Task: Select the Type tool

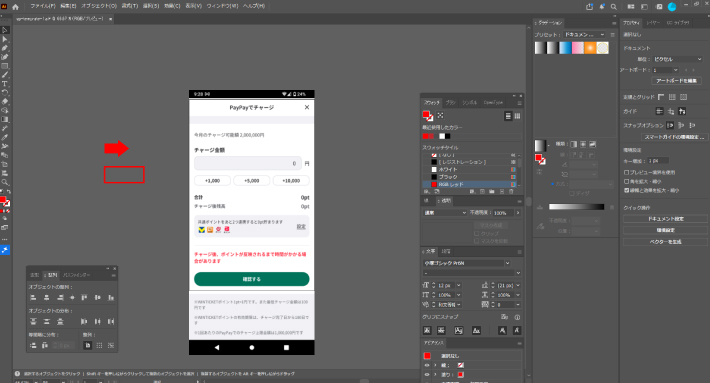Action: [5, 84]
